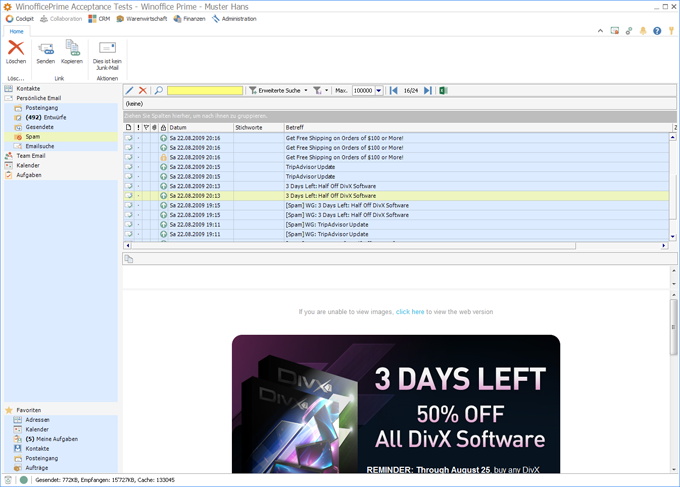Viewport: 680px width, 487px height.
Task: Select first 'Get Free Shipping' email row
Action: [396, 138]
